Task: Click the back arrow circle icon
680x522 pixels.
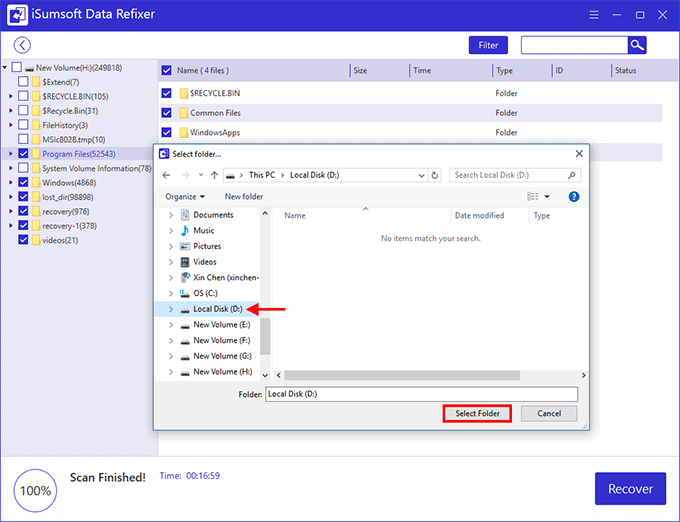Action: (22, 45)
